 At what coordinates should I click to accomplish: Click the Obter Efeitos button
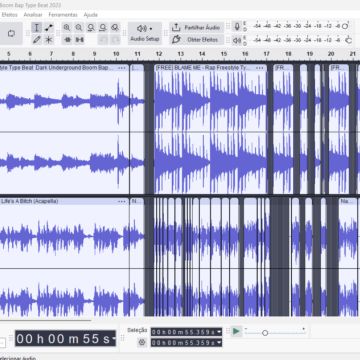point(197,40)
